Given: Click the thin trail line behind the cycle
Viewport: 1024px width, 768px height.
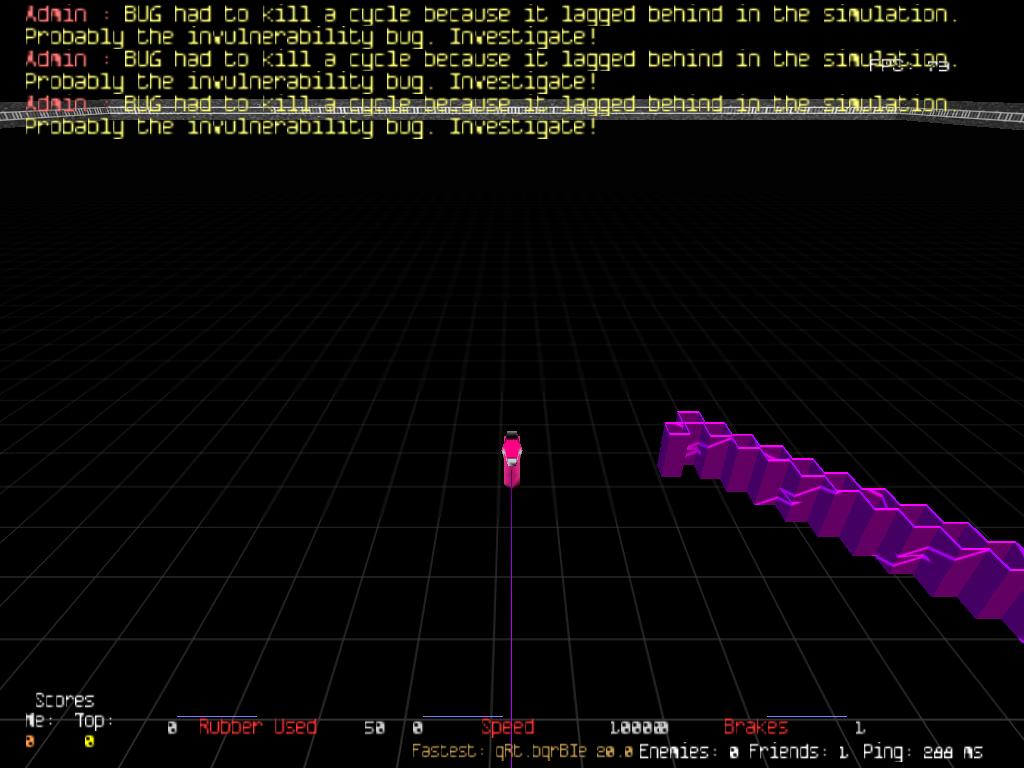Looking at the screenshot, I should coord(511,600).
